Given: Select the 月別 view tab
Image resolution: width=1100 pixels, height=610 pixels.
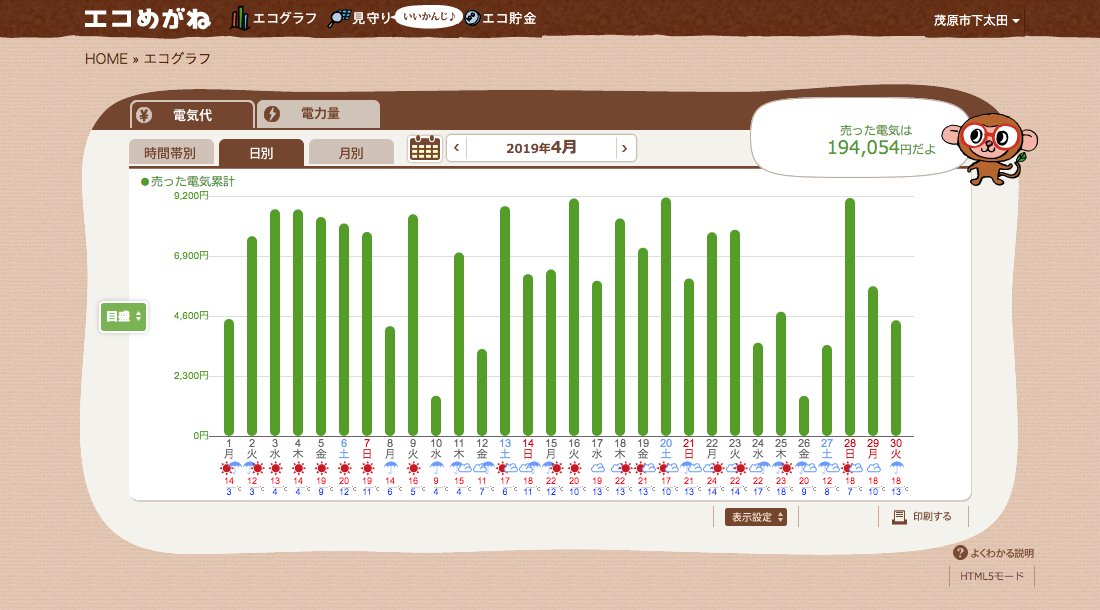Looking at the screenshot, I should (x=351, y=153).
